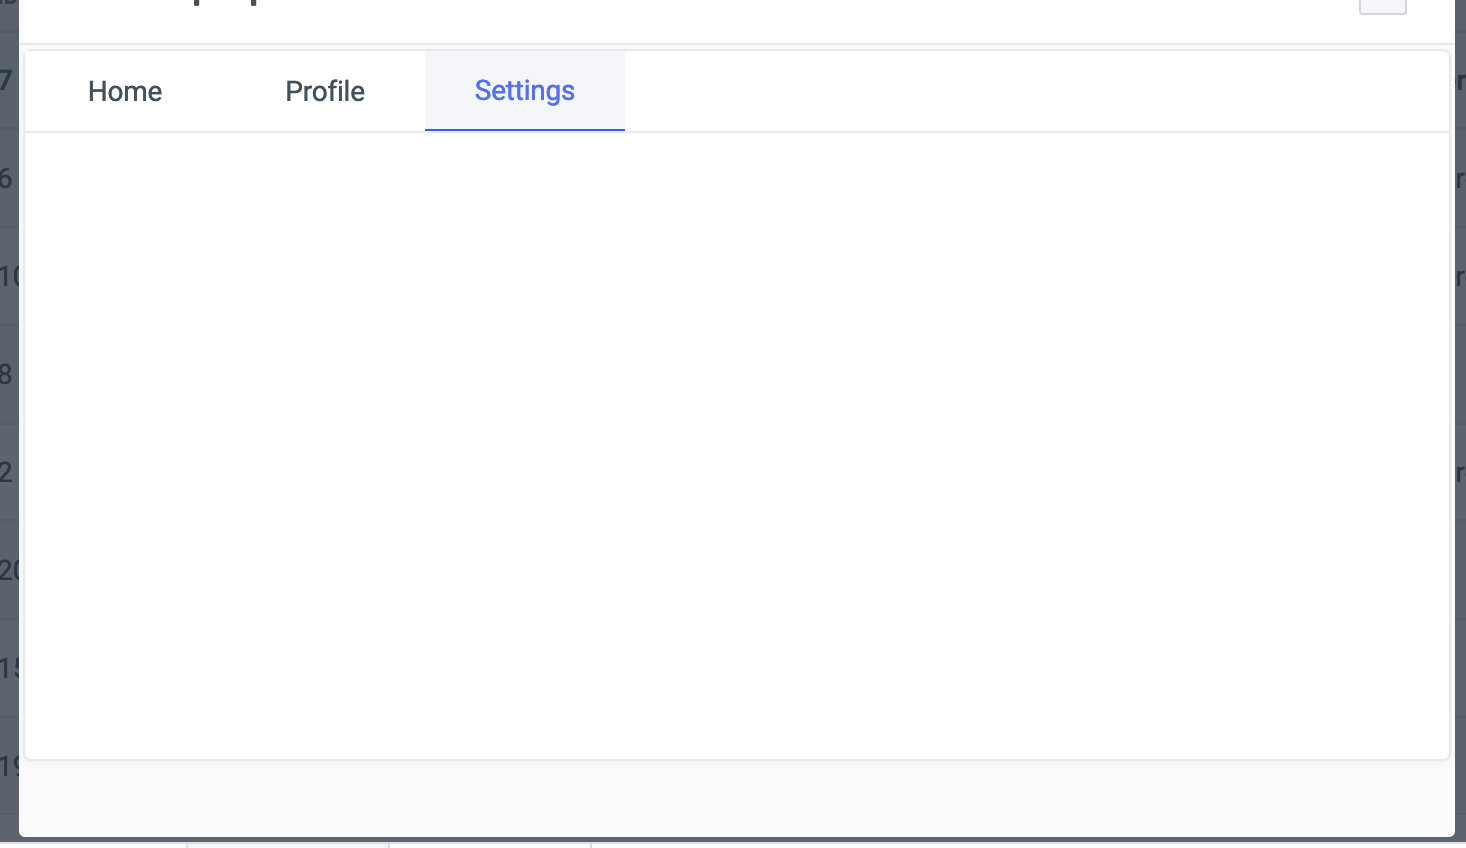Viewport: 1466px width, 848px height.
Task: Select the background row showing number 6
Action: [x=8, y=178]
